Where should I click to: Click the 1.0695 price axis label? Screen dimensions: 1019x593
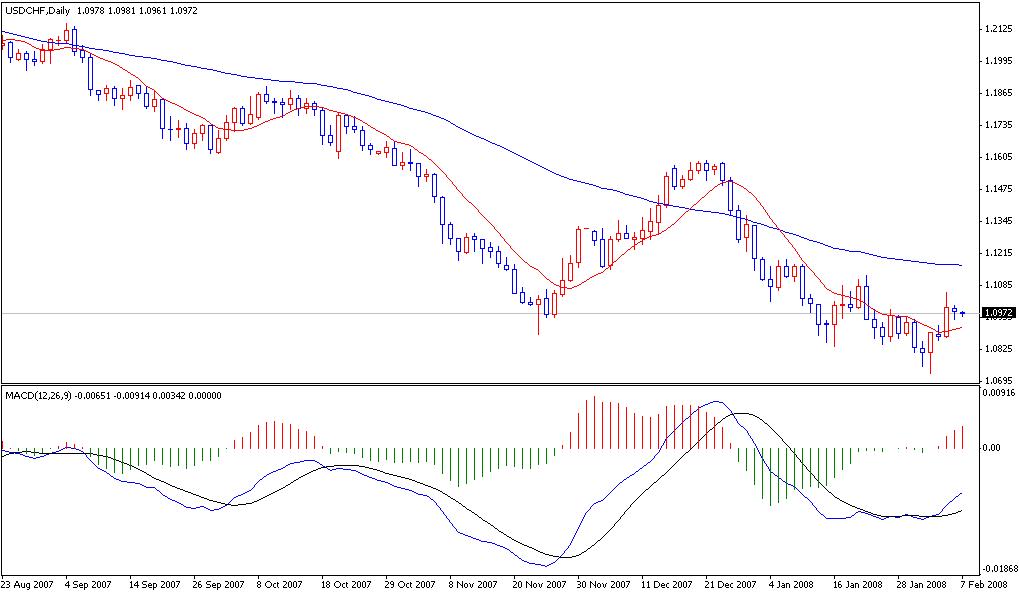pos(999,380)
